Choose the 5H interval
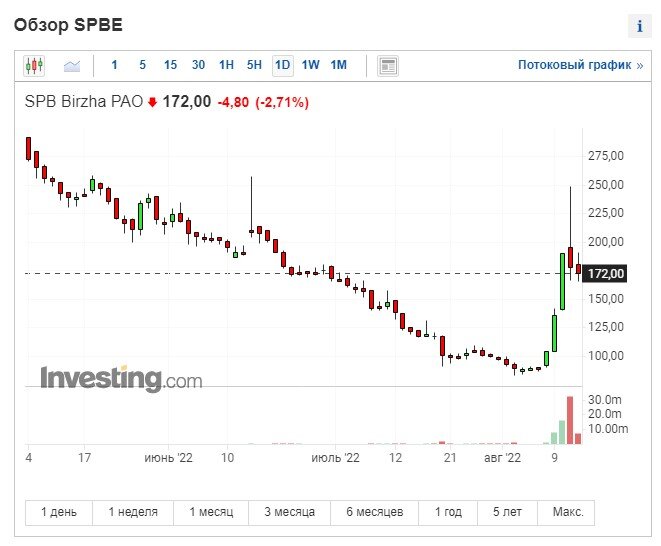The width and height of the screenshot is (661, 546). tap(254, 65)
